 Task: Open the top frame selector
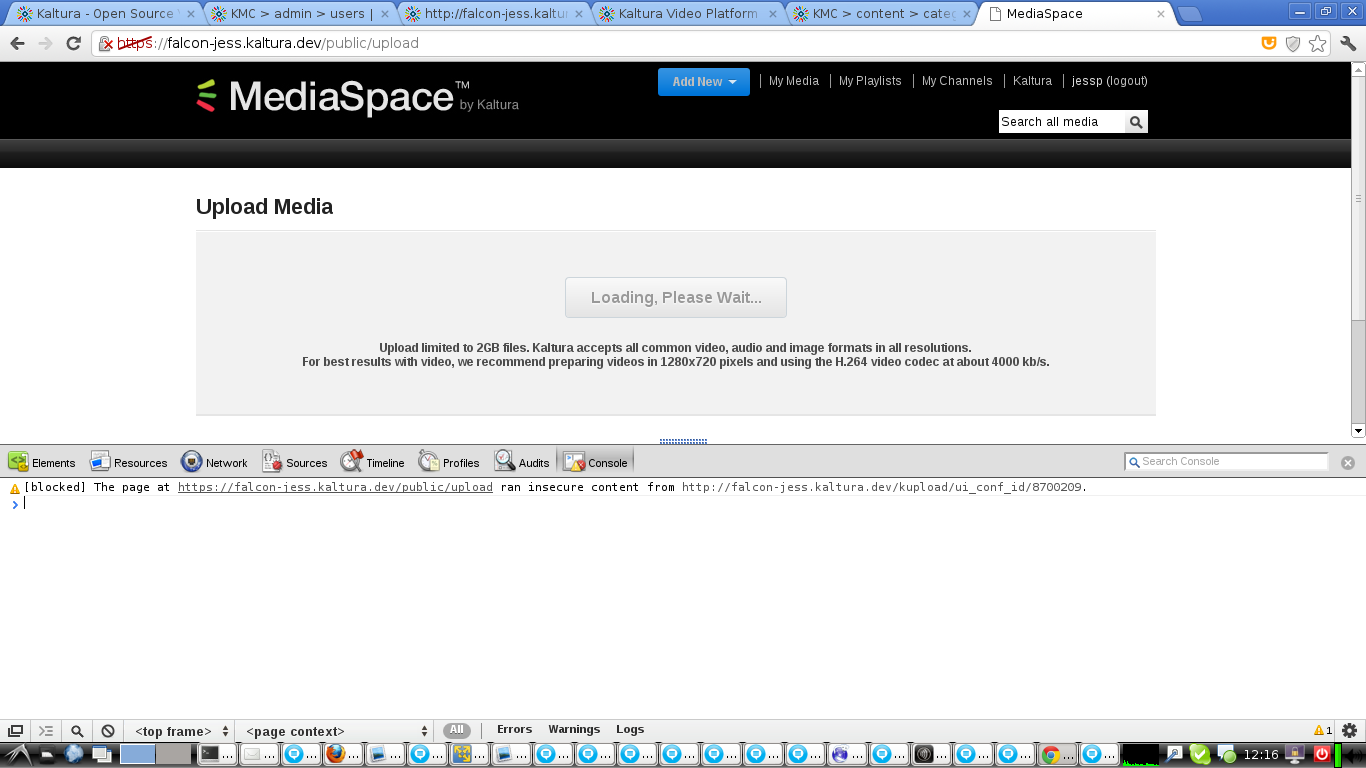pos(182,731)
